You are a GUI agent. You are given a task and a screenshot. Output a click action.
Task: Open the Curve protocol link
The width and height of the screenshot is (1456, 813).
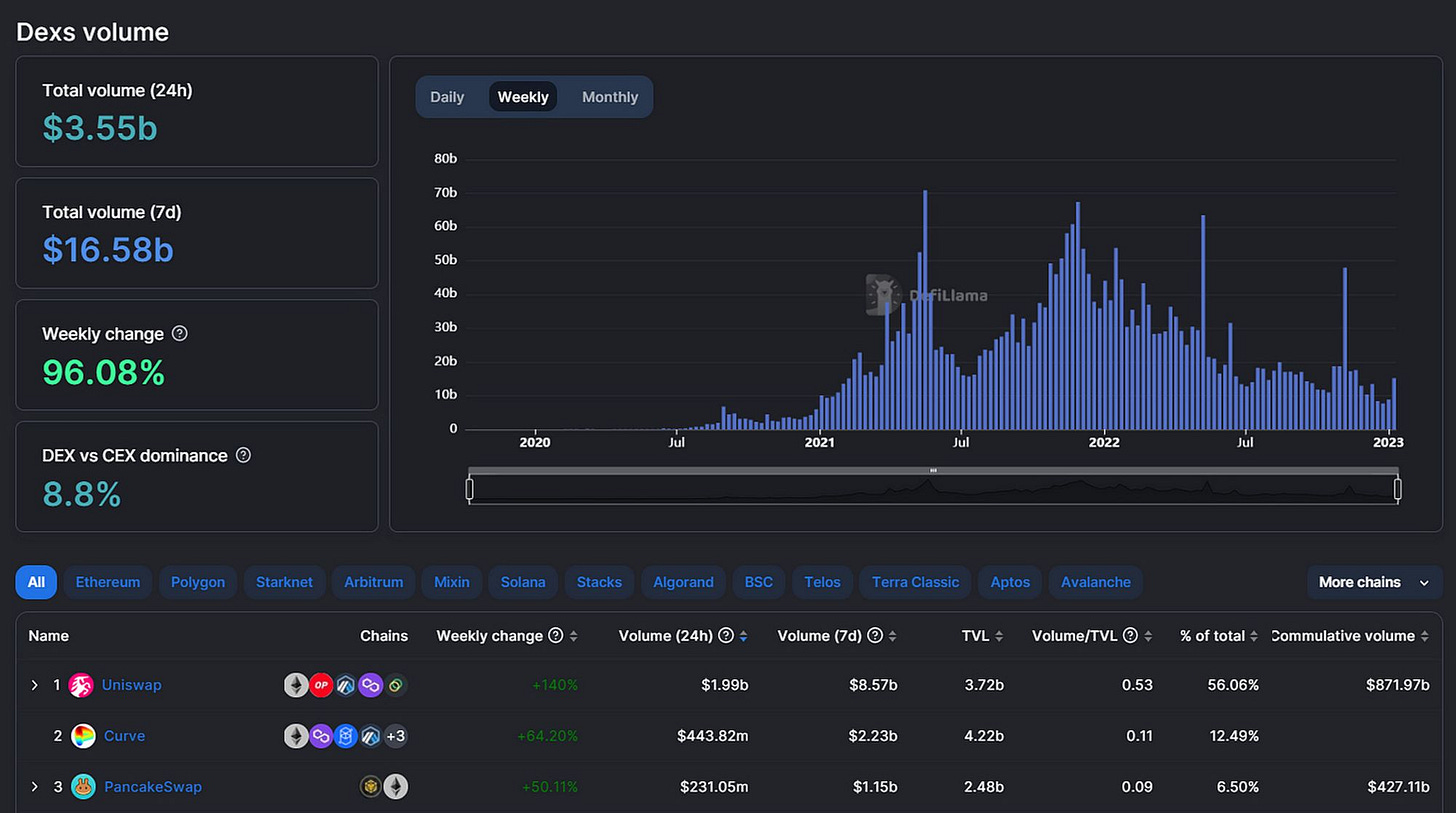[x=125, y=736]
